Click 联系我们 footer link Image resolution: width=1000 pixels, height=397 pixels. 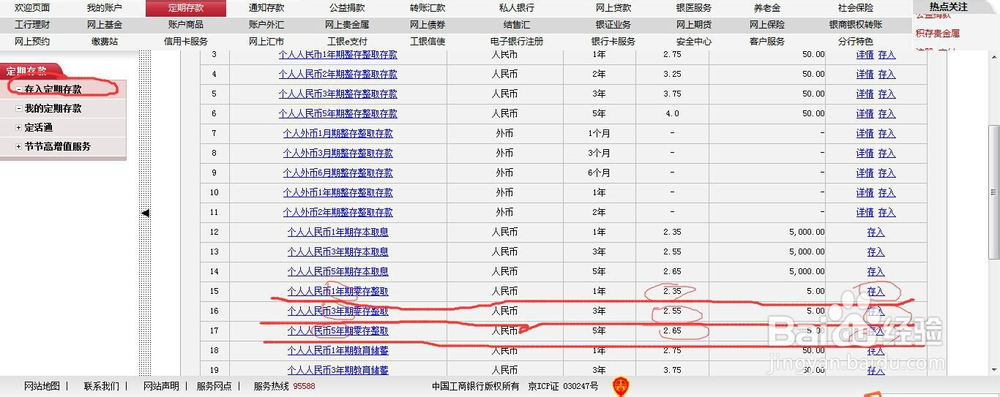101,386
